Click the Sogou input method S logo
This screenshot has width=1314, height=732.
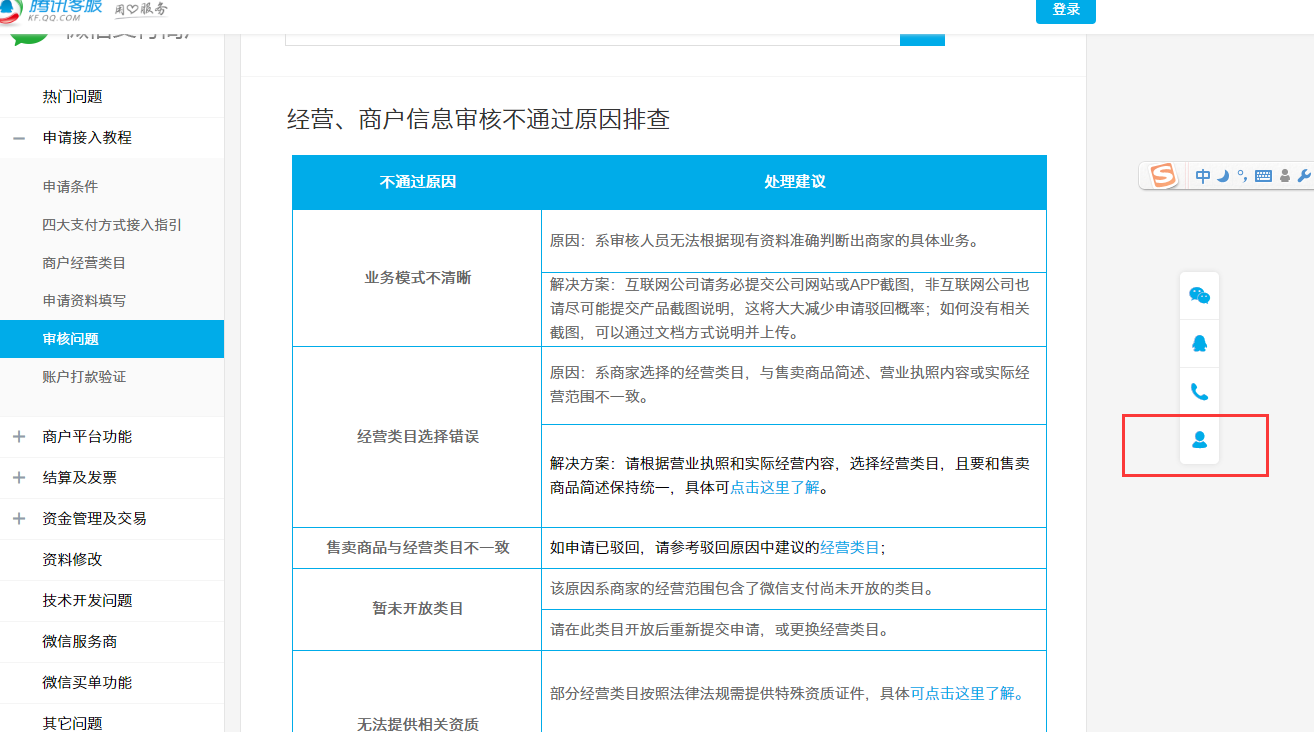(1163, 176)
